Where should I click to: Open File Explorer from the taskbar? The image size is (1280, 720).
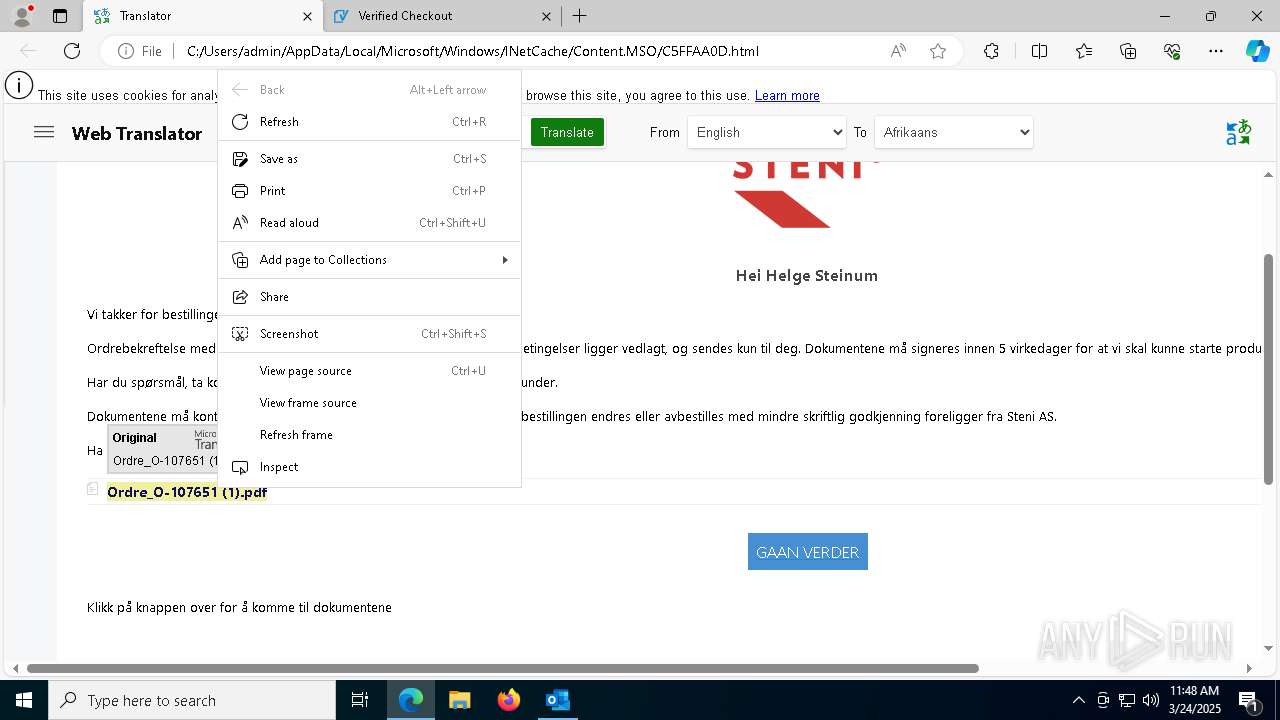point(459,700)
